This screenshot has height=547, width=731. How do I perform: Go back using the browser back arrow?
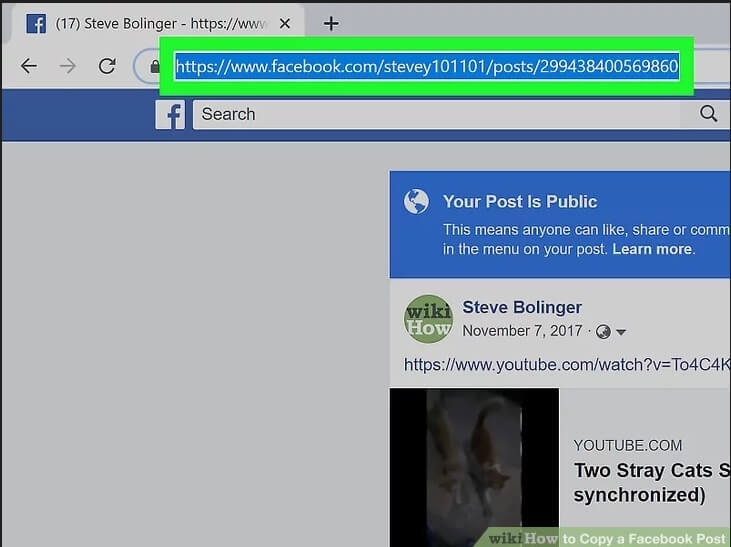point(28,66)
